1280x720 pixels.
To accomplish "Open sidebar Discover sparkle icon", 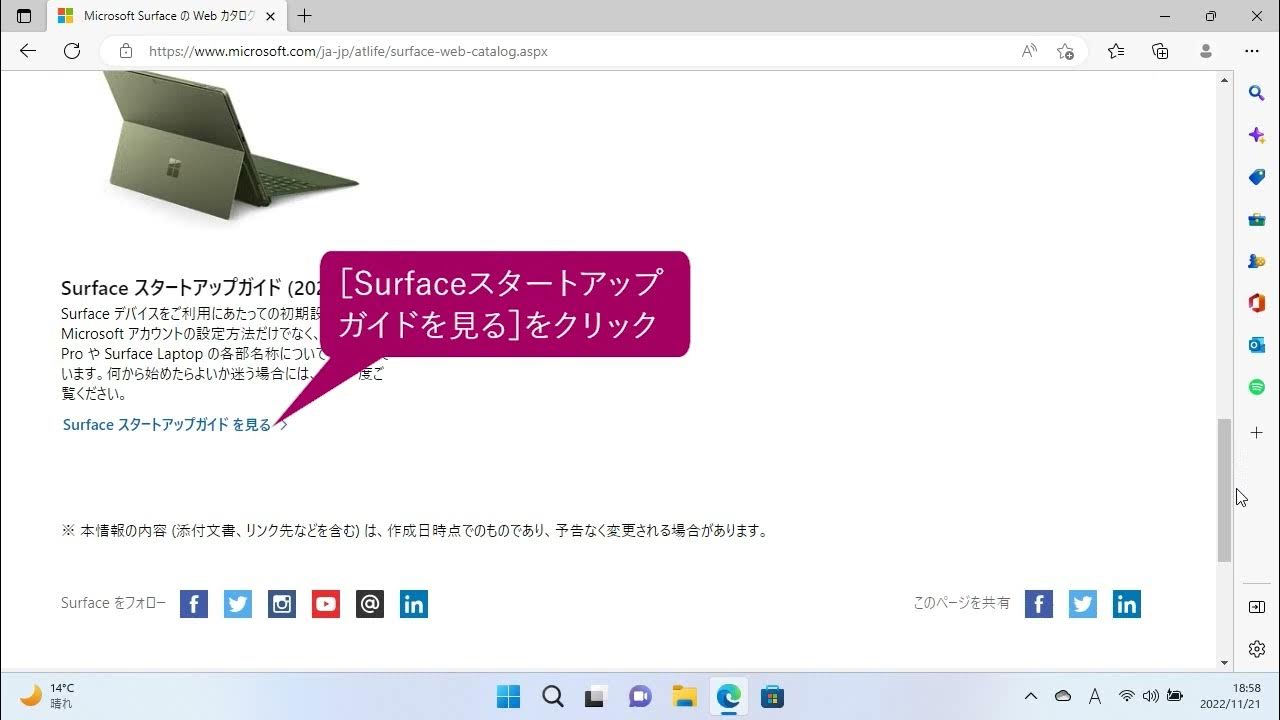I will [1257, 135].
